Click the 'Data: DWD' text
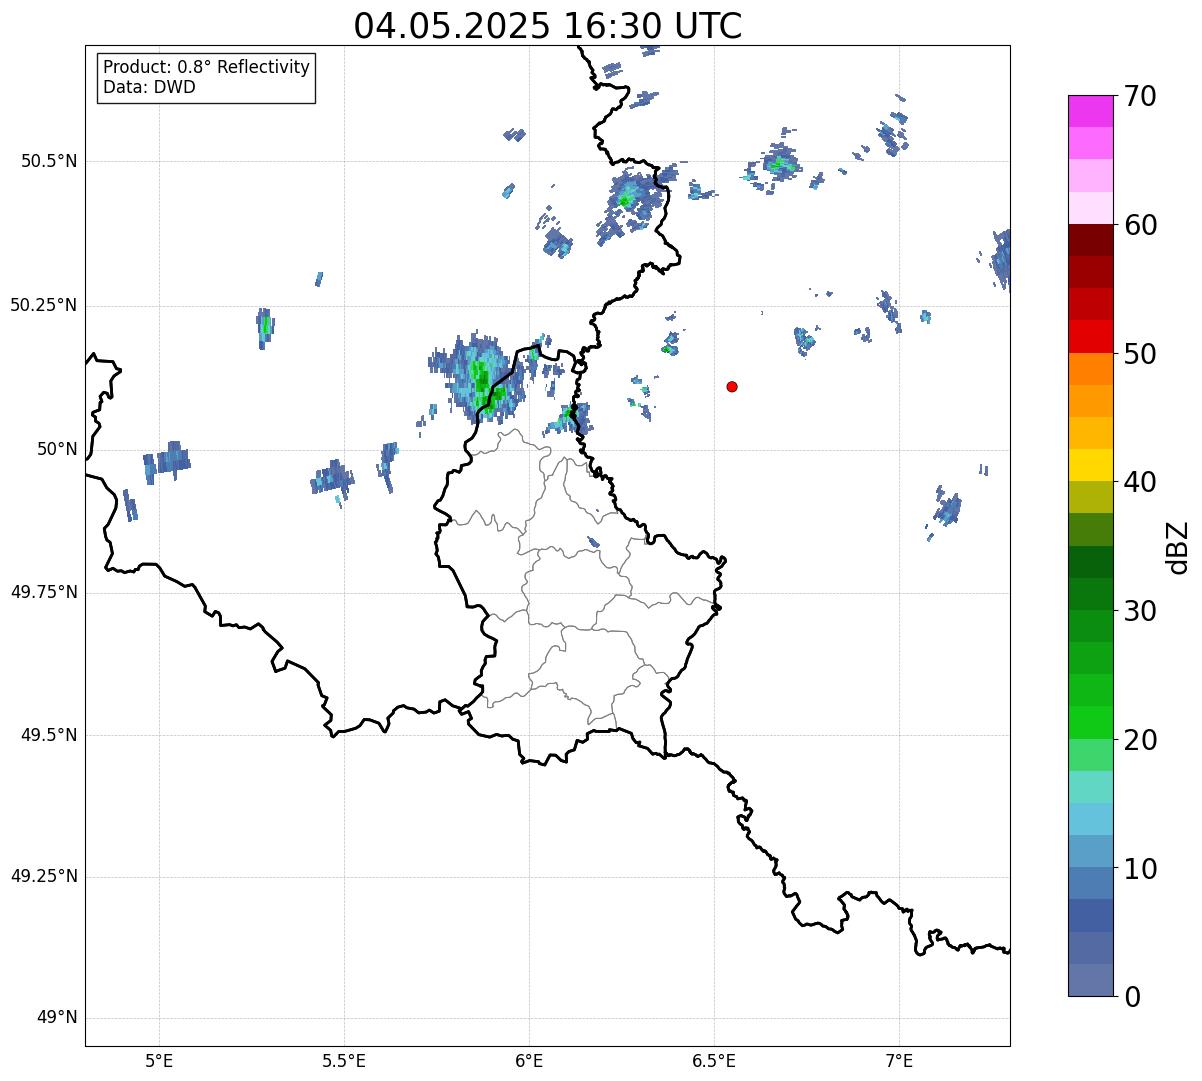The image size is (1202, 1081). [x=149, y=87]
